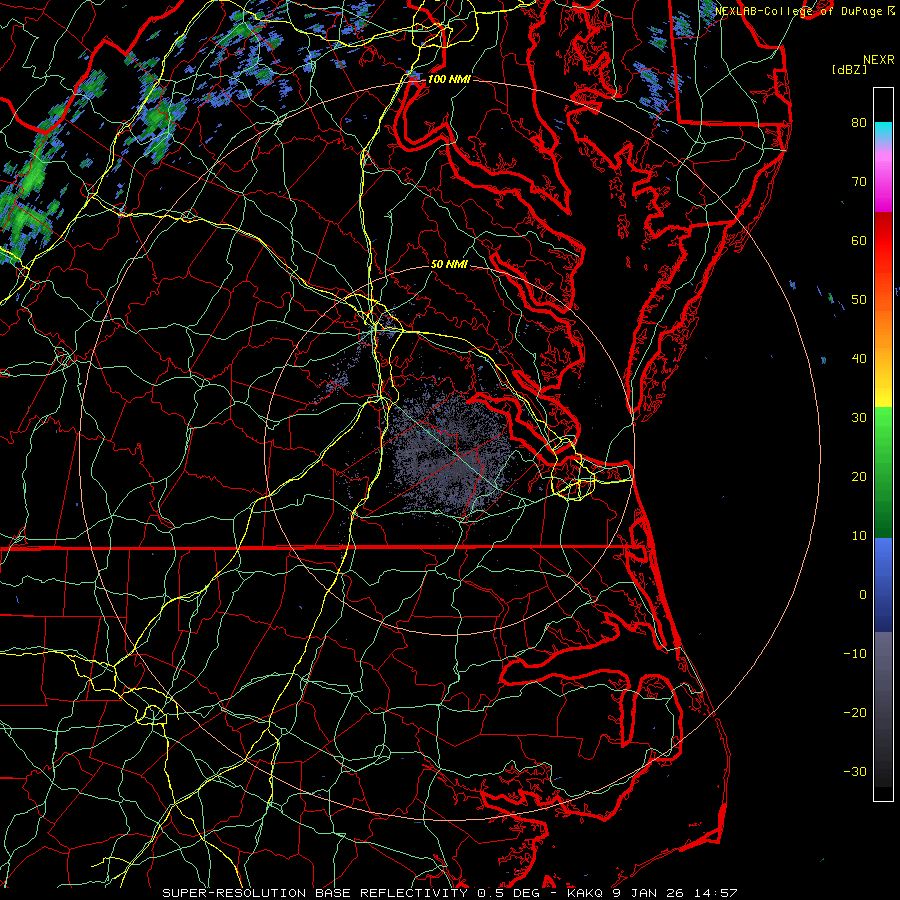Click the 100 NMI range ring label
The image size is (900, 900).
(x=449, y=79)
